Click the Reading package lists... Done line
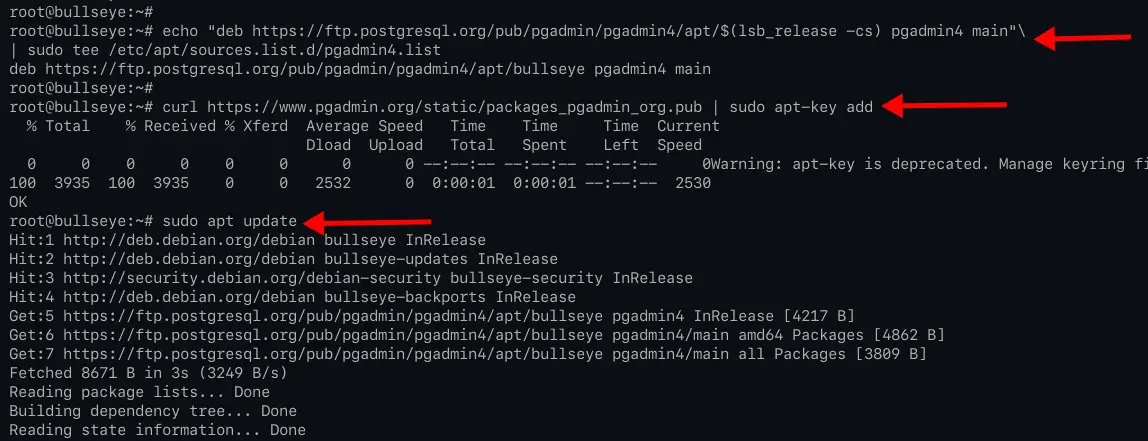Screen dimensions: 1148x441 140,393
